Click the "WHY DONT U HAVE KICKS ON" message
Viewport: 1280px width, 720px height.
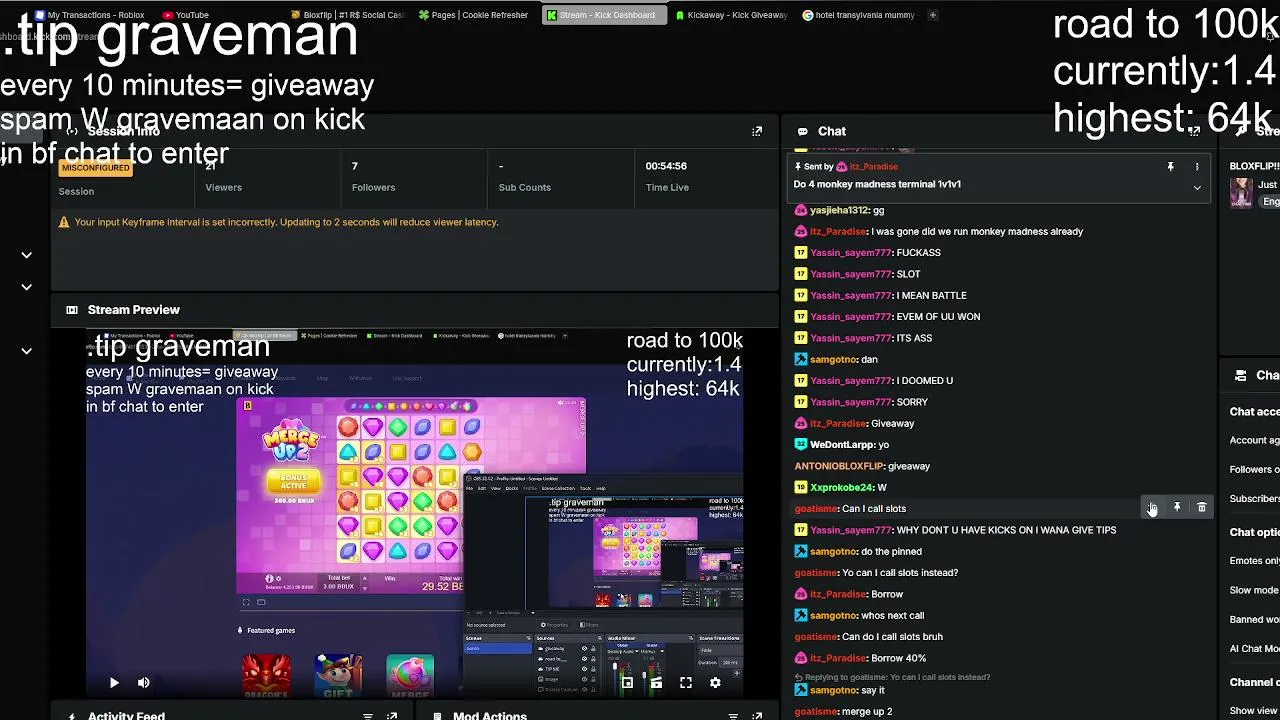click(1006, 530)
